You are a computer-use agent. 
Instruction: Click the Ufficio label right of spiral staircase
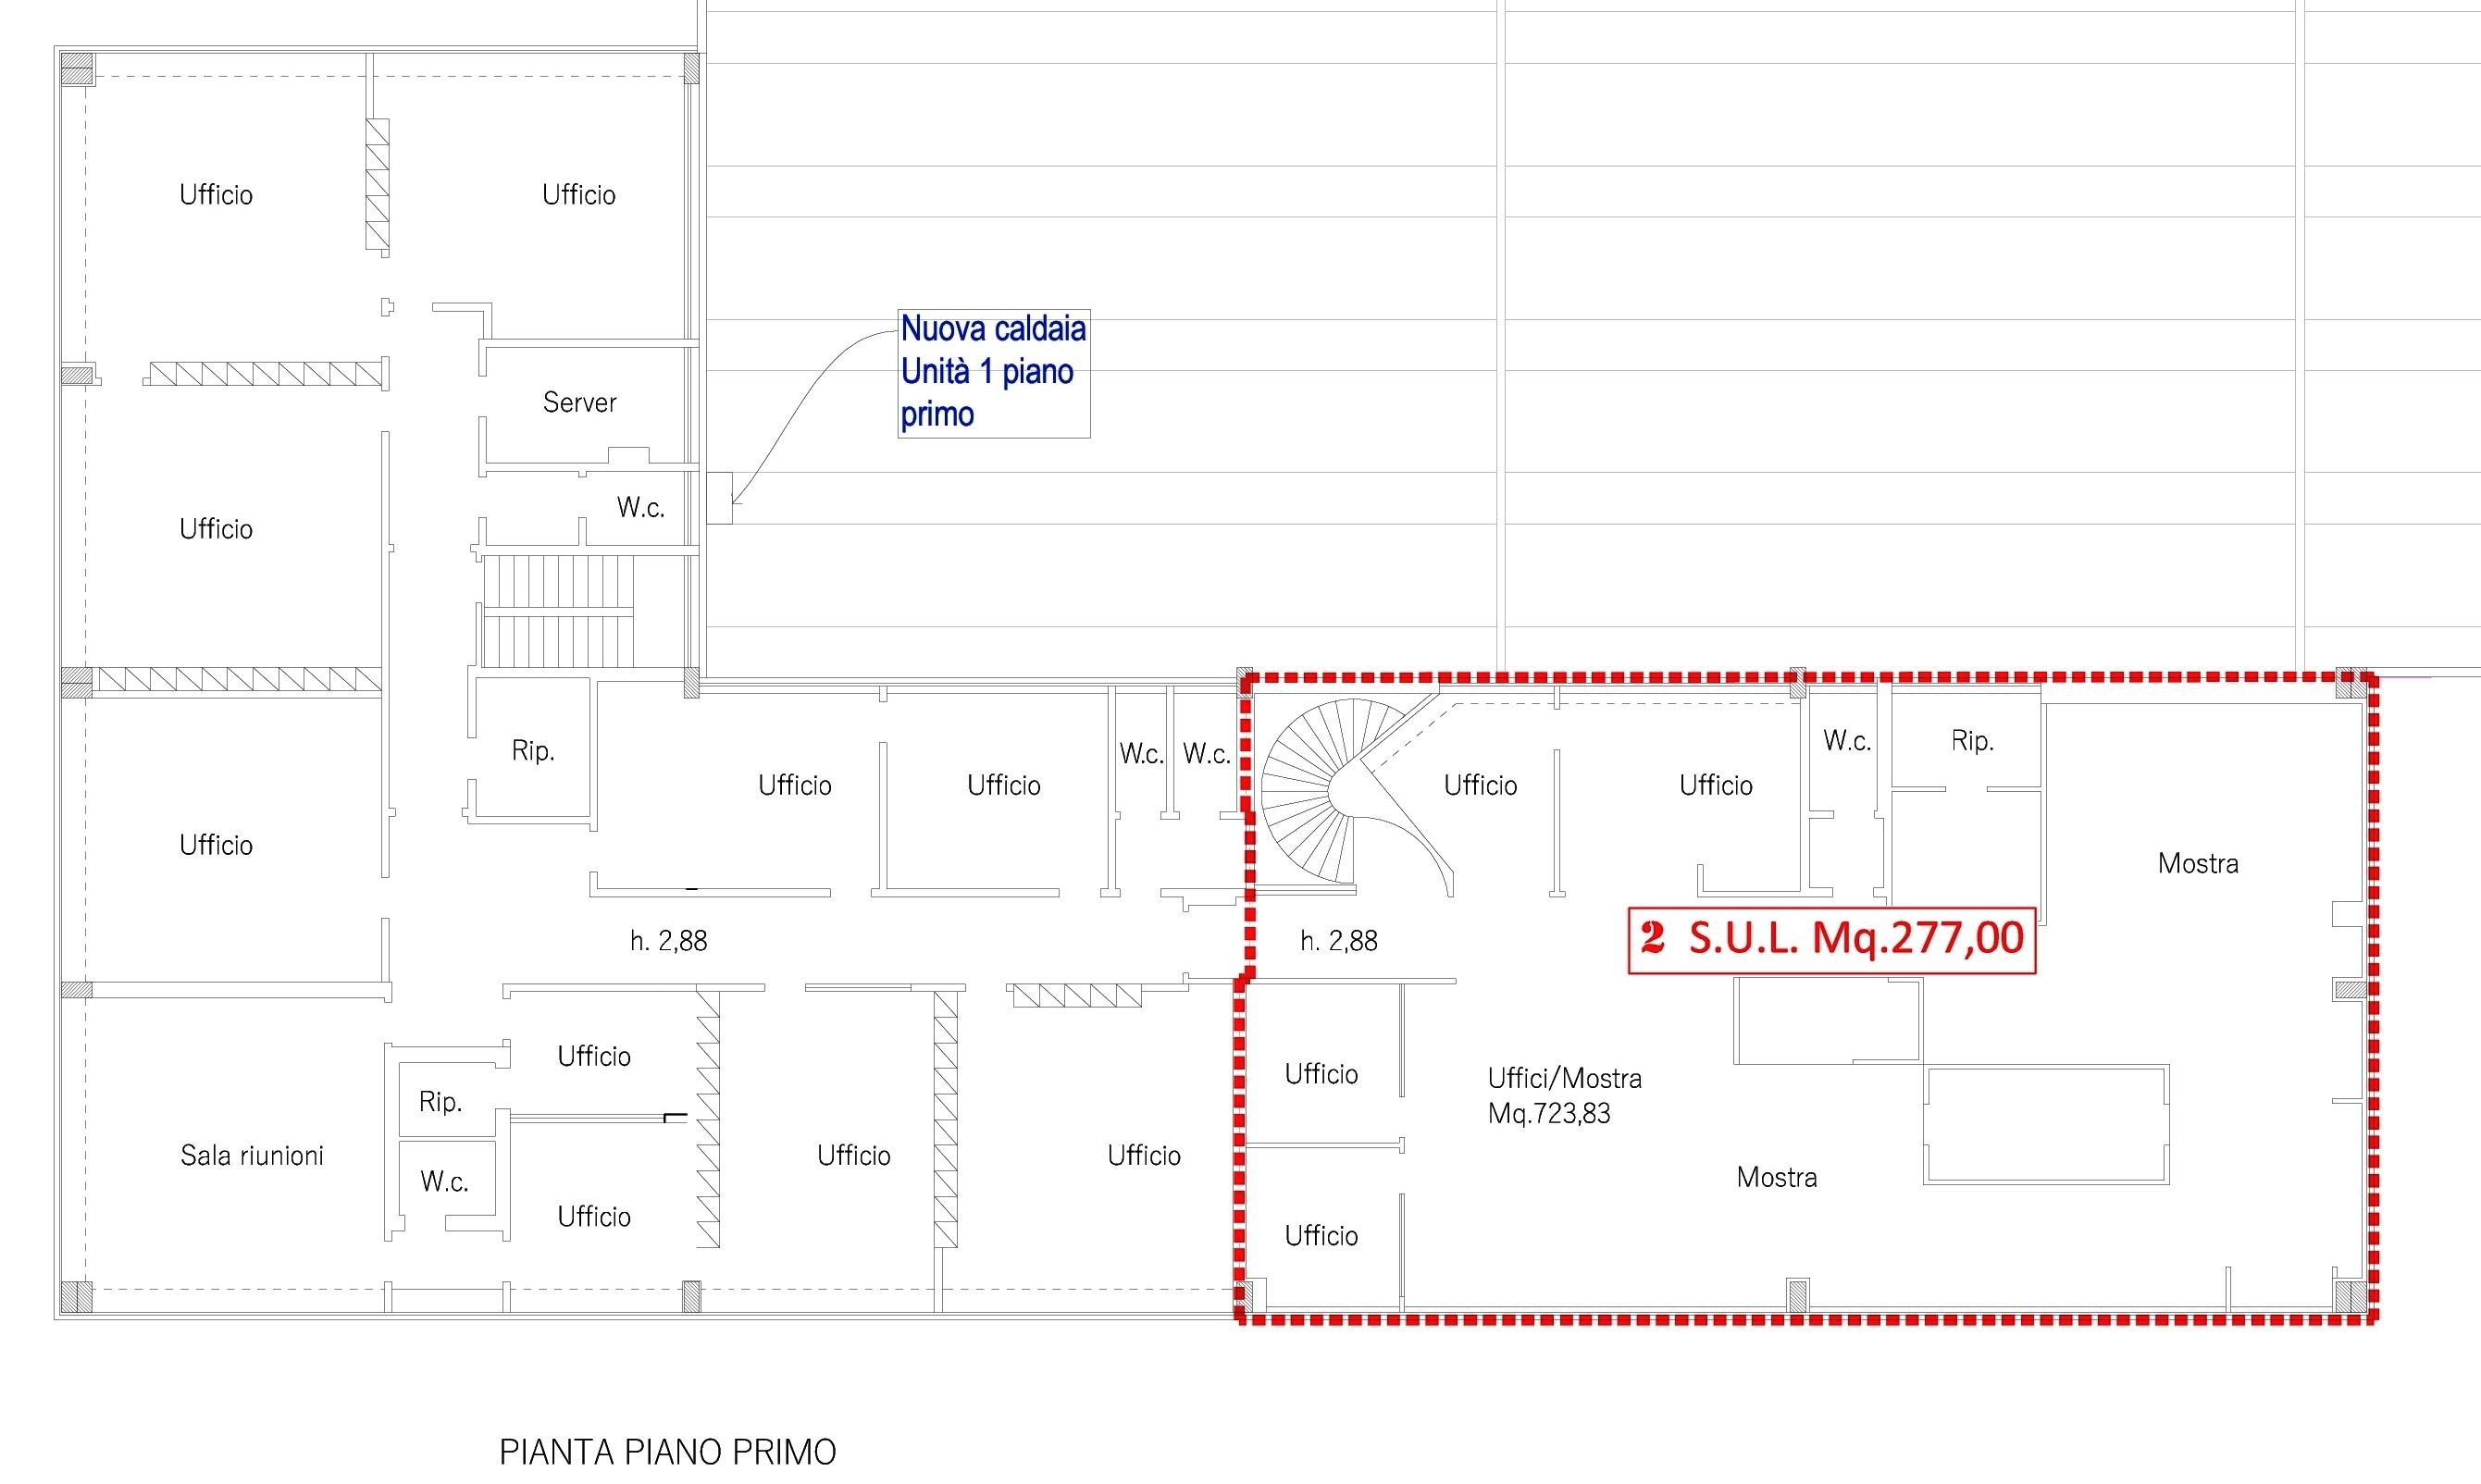click(1480, 785)
